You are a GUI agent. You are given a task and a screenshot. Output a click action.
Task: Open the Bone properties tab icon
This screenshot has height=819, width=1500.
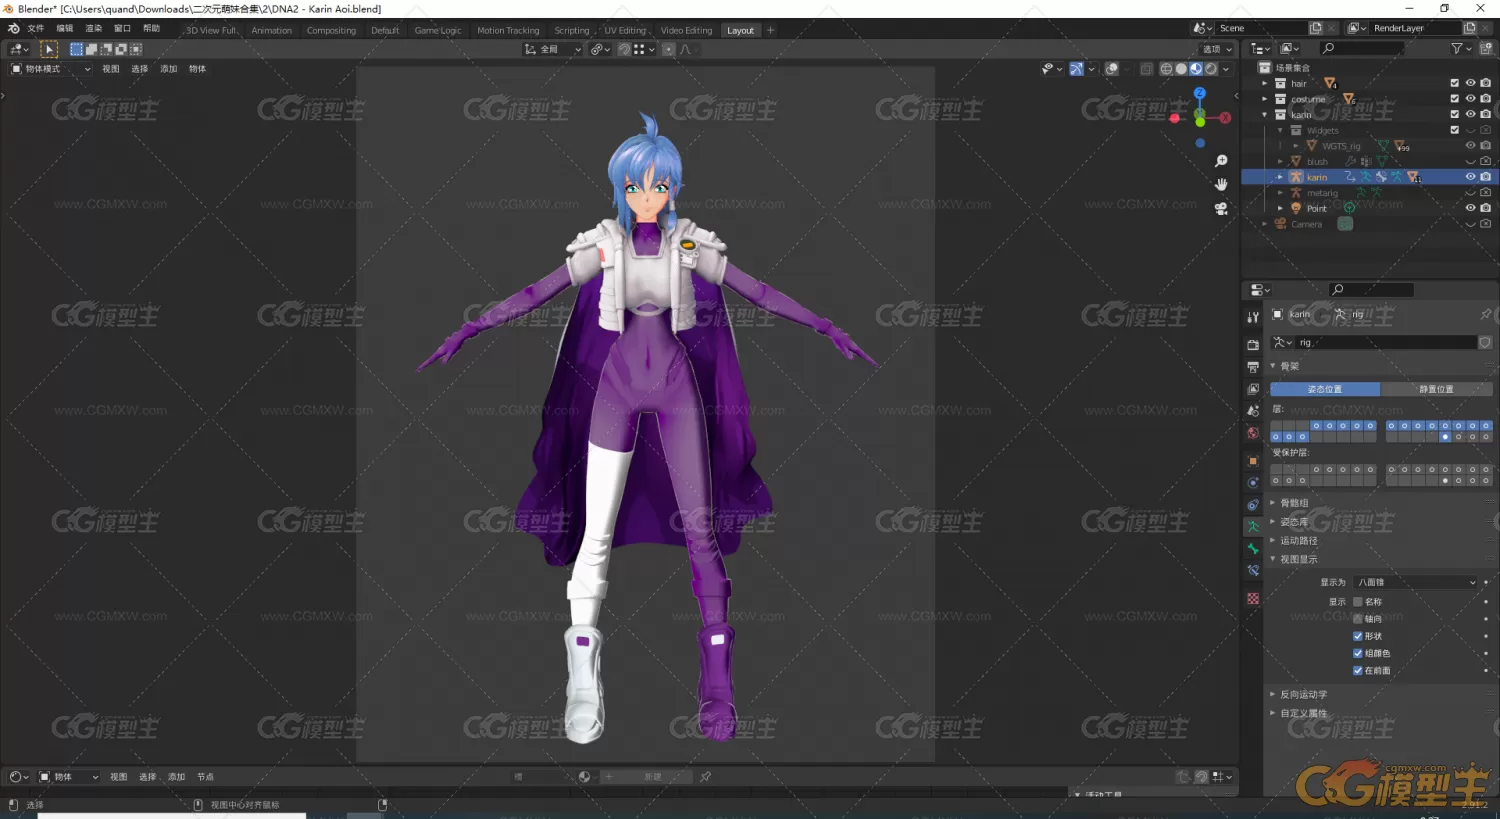click(x=1253, y=549)
